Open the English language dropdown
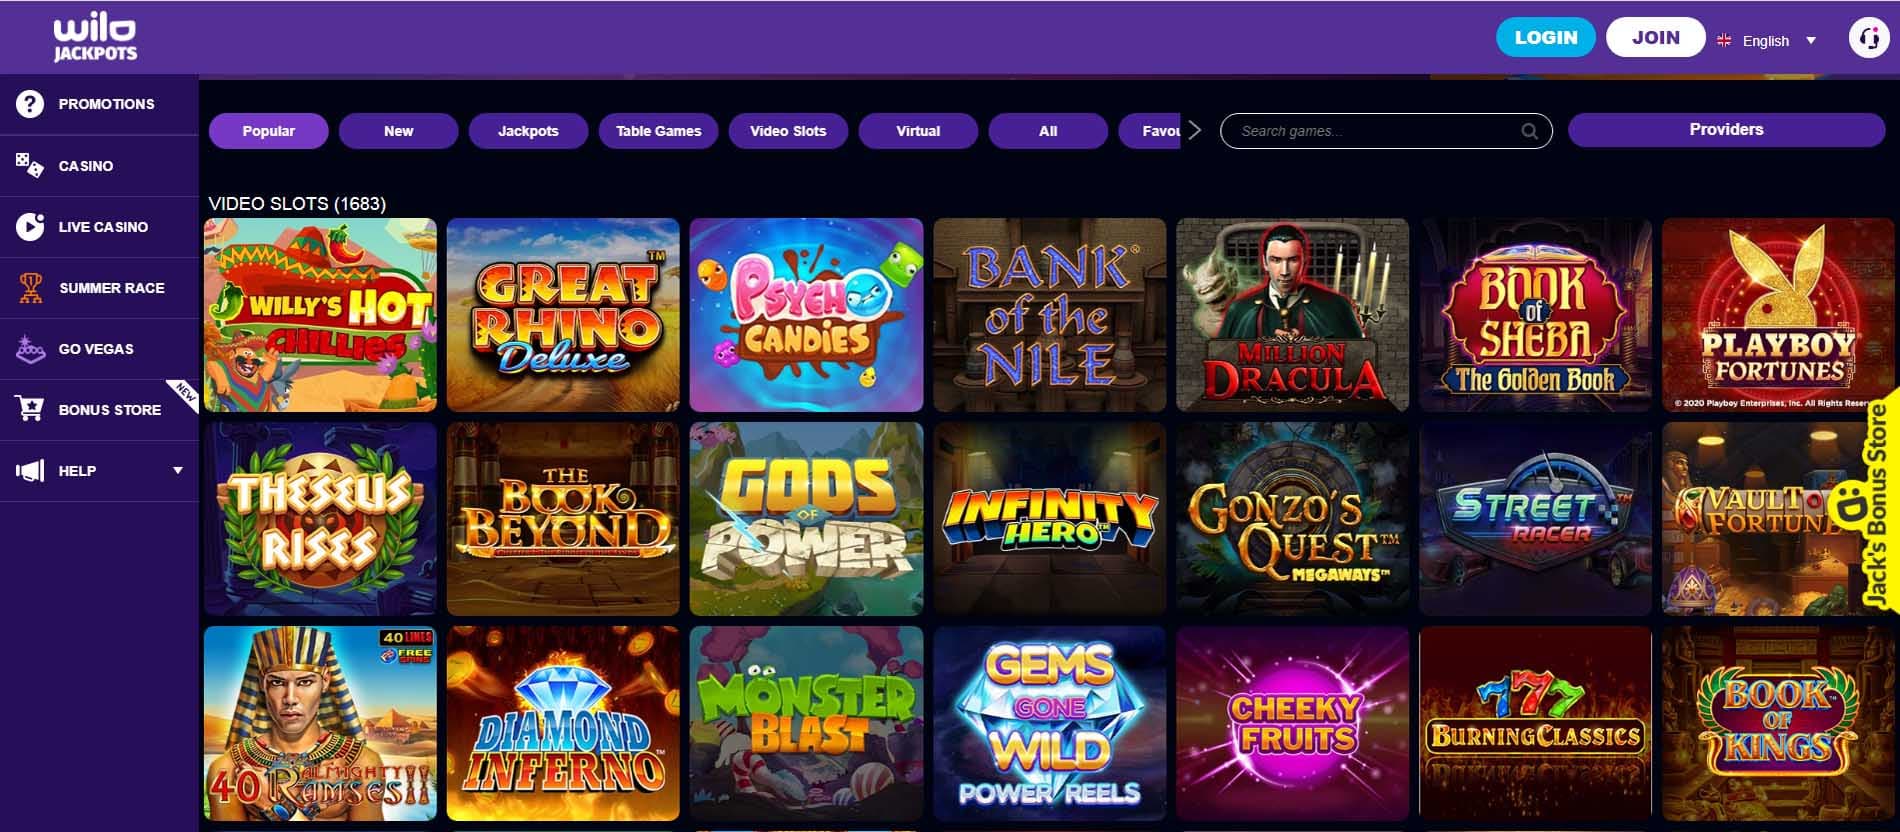The width and height of the screenshot is (1900, 832). point(1766,41)
